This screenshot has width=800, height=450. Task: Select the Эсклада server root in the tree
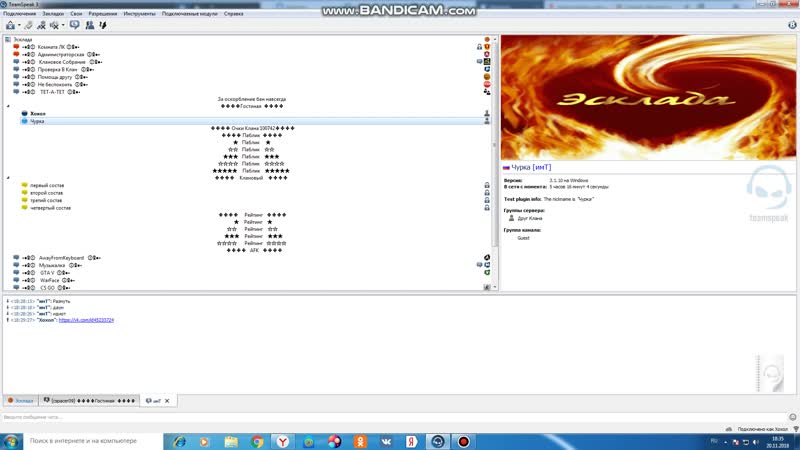coord(23,39)
